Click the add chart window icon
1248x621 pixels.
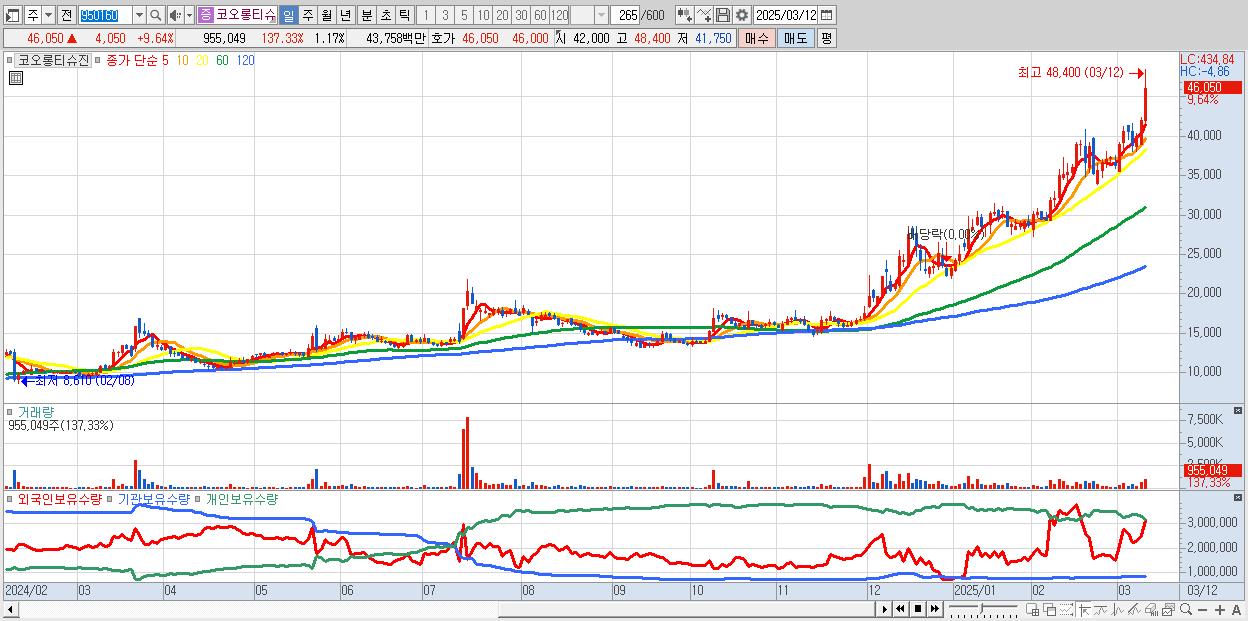(1032, 609)
